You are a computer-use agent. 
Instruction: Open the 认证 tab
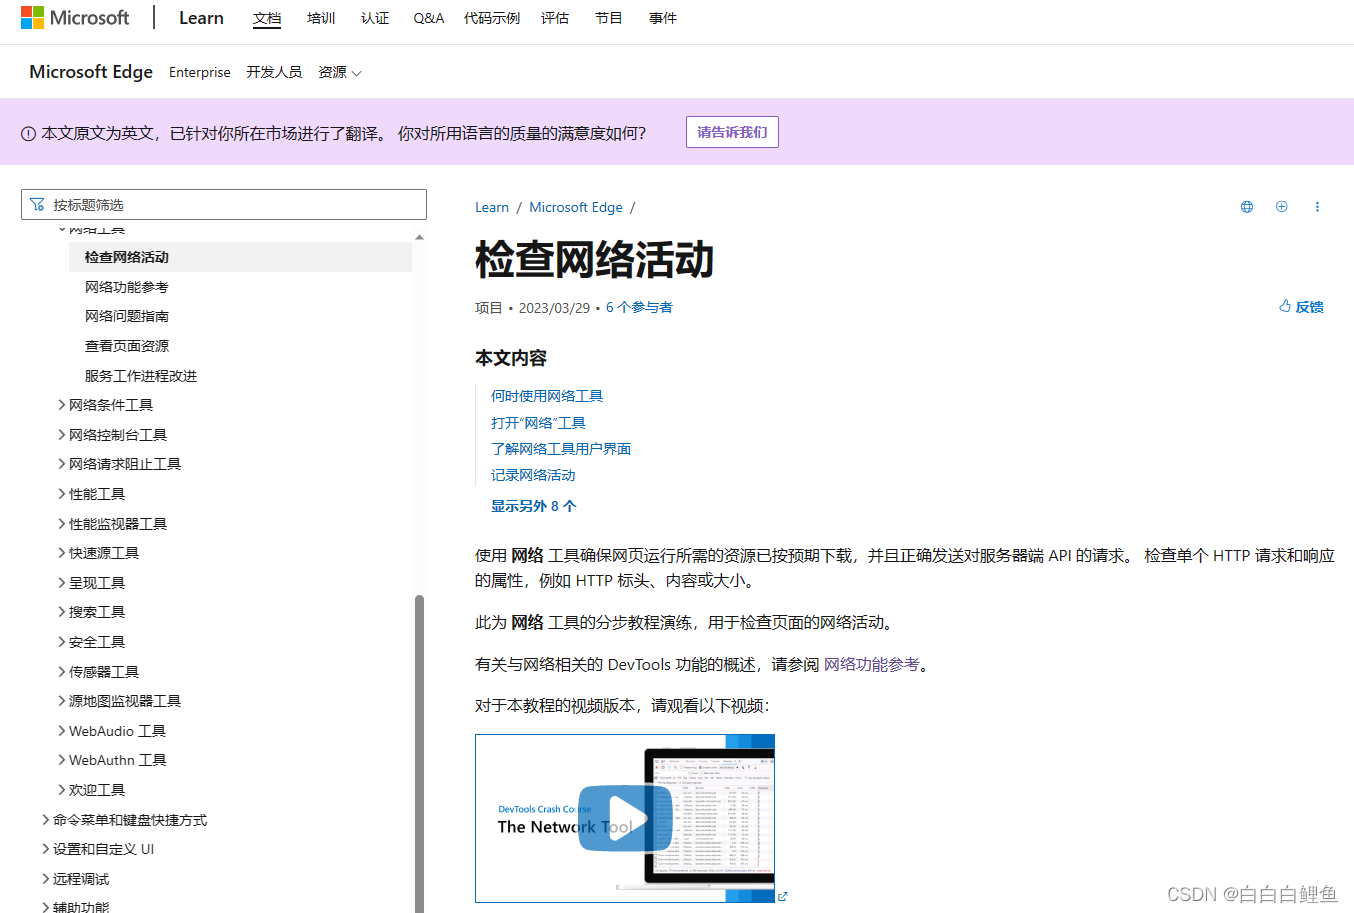375,18
